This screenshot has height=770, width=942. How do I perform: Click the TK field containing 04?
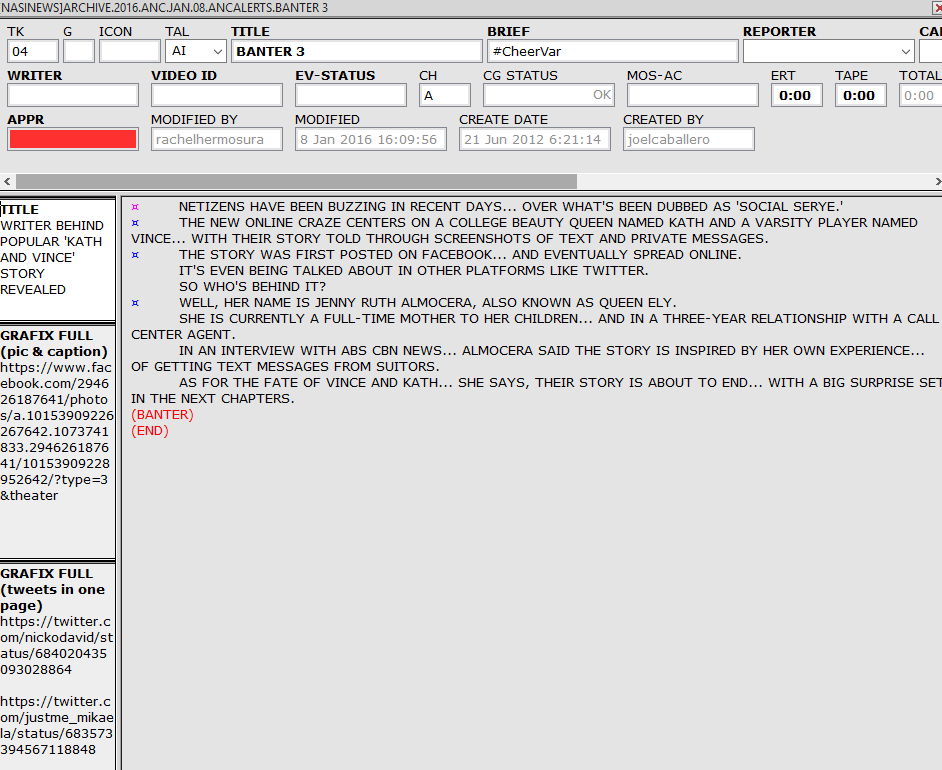point(32,51)
